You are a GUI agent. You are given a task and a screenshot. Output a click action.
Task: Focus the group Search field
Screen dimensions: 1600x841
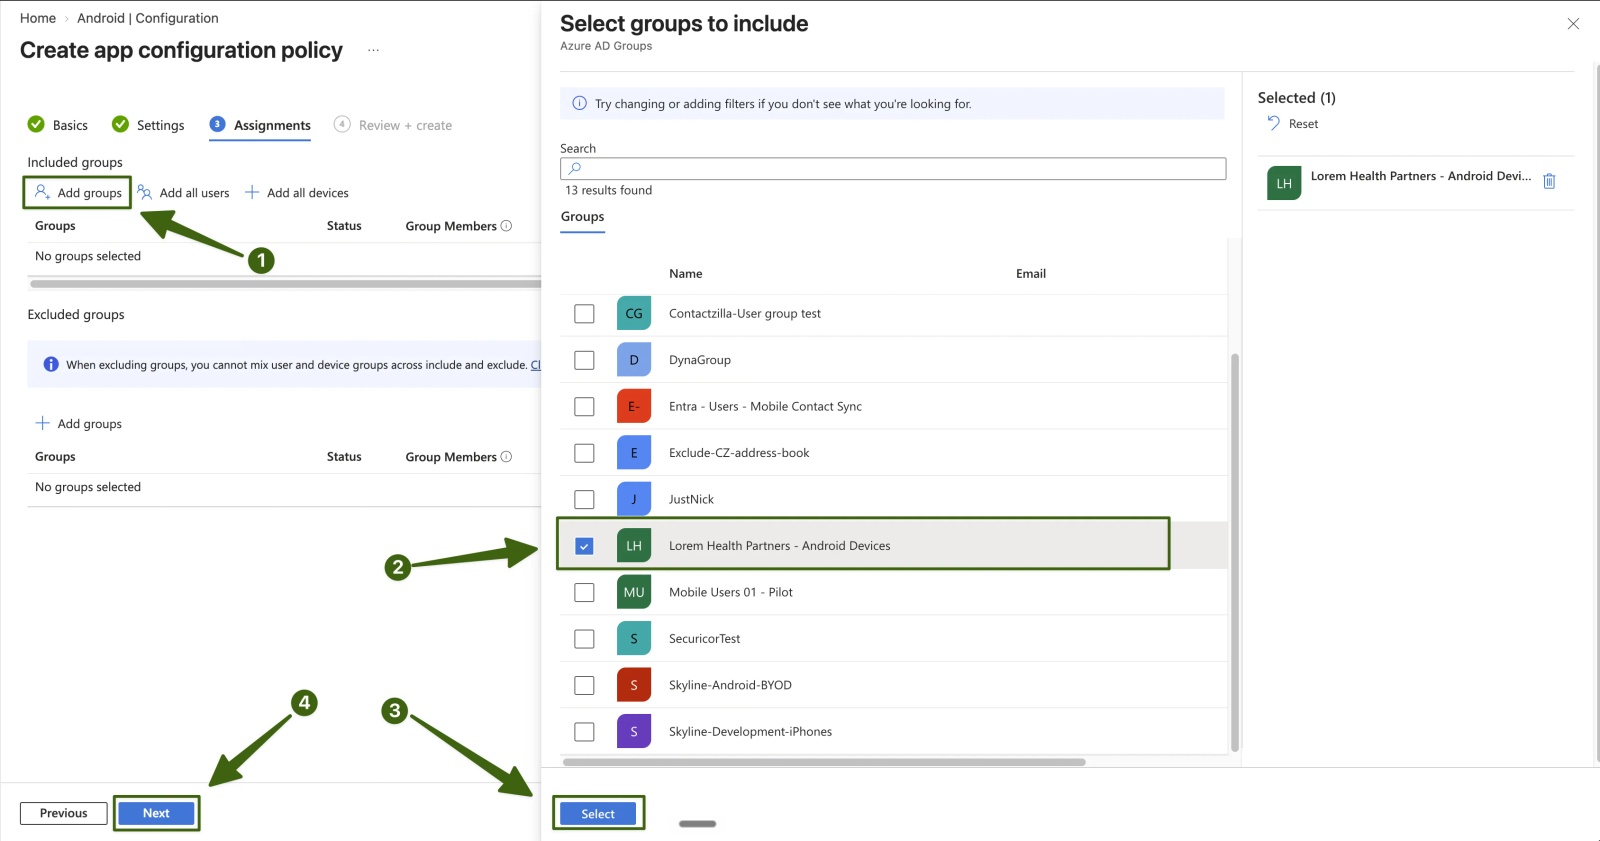(893, 168)
